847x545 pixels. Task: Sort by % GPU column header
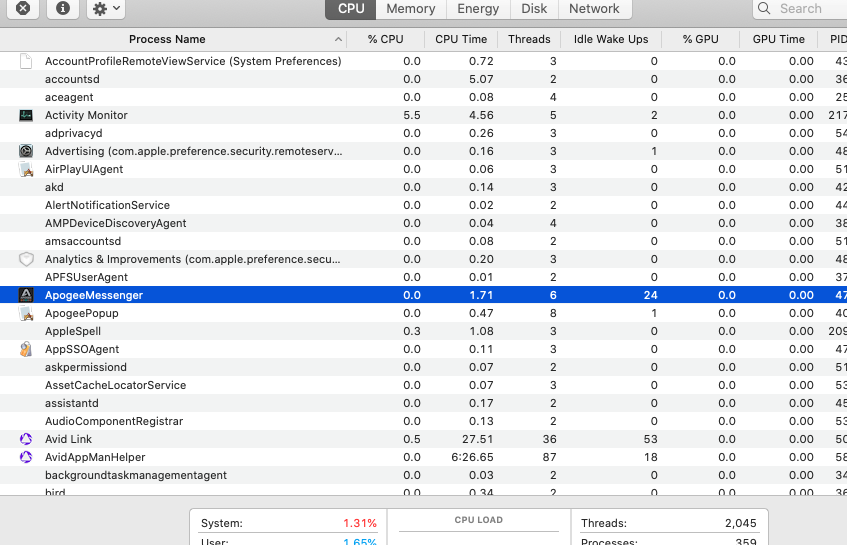click(700, 39)
